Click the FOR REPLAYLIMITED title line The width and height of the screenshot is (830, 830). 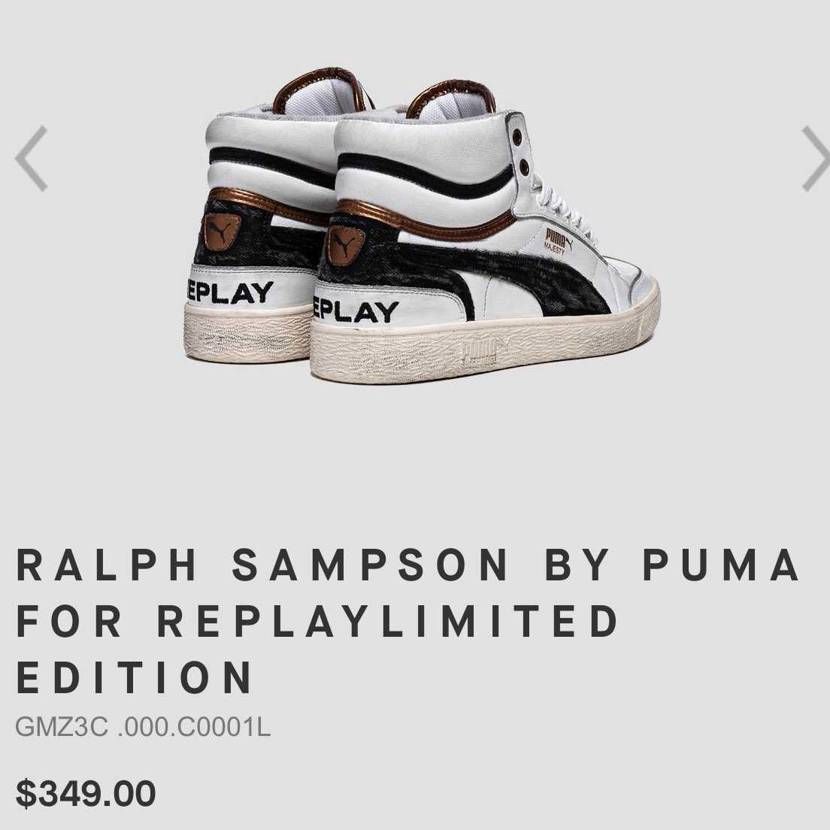[317, 620]
